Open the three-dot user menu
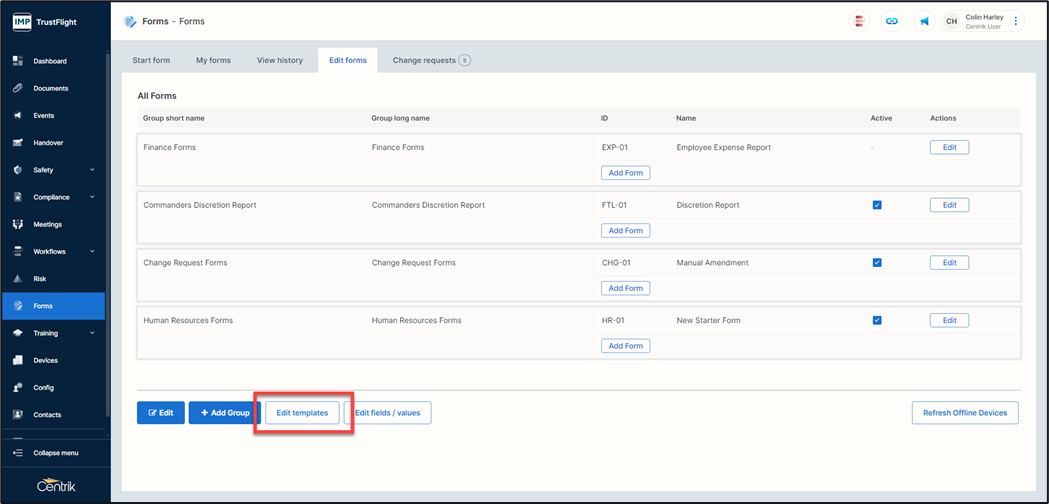The height and width of the screenshot is (504, 1049). pyautogui.click(x=1016, y=21)
